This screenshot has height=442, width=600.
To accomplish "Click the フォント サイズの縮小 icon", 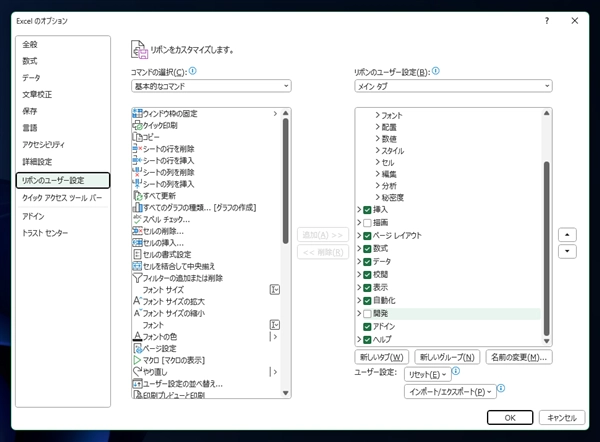I will click(x=137, y=313).
